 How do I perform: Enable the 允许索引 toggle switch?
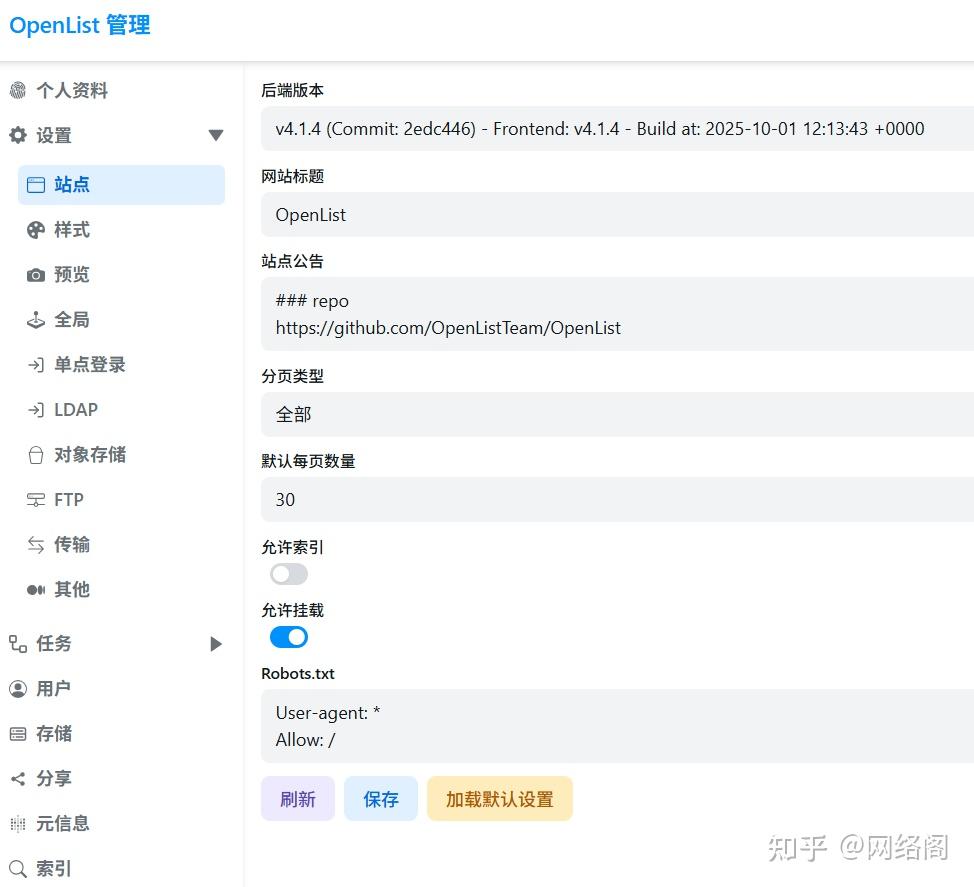click(x=288, y=574)
